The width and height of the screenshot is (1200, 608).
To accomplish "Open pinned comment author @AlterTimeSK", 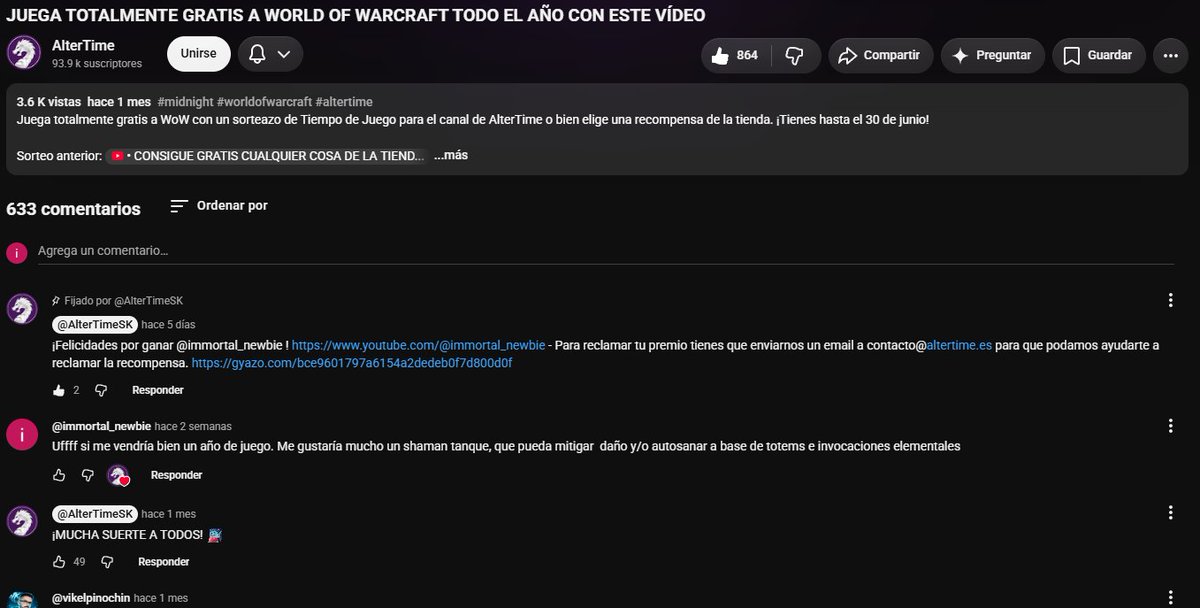I will point(95,325).
